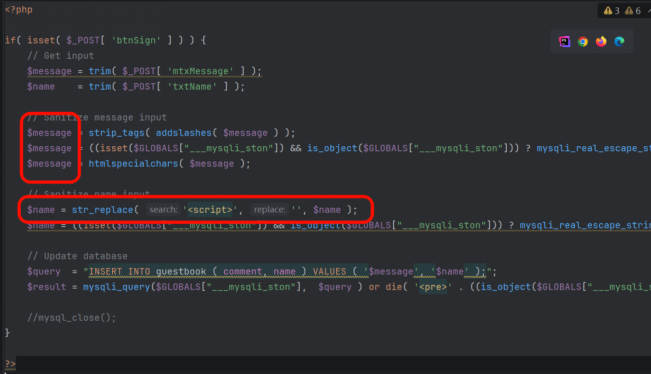Screen dimensions: 651x374
Task: Click the addslashes function call
Action: coord(184,133)
